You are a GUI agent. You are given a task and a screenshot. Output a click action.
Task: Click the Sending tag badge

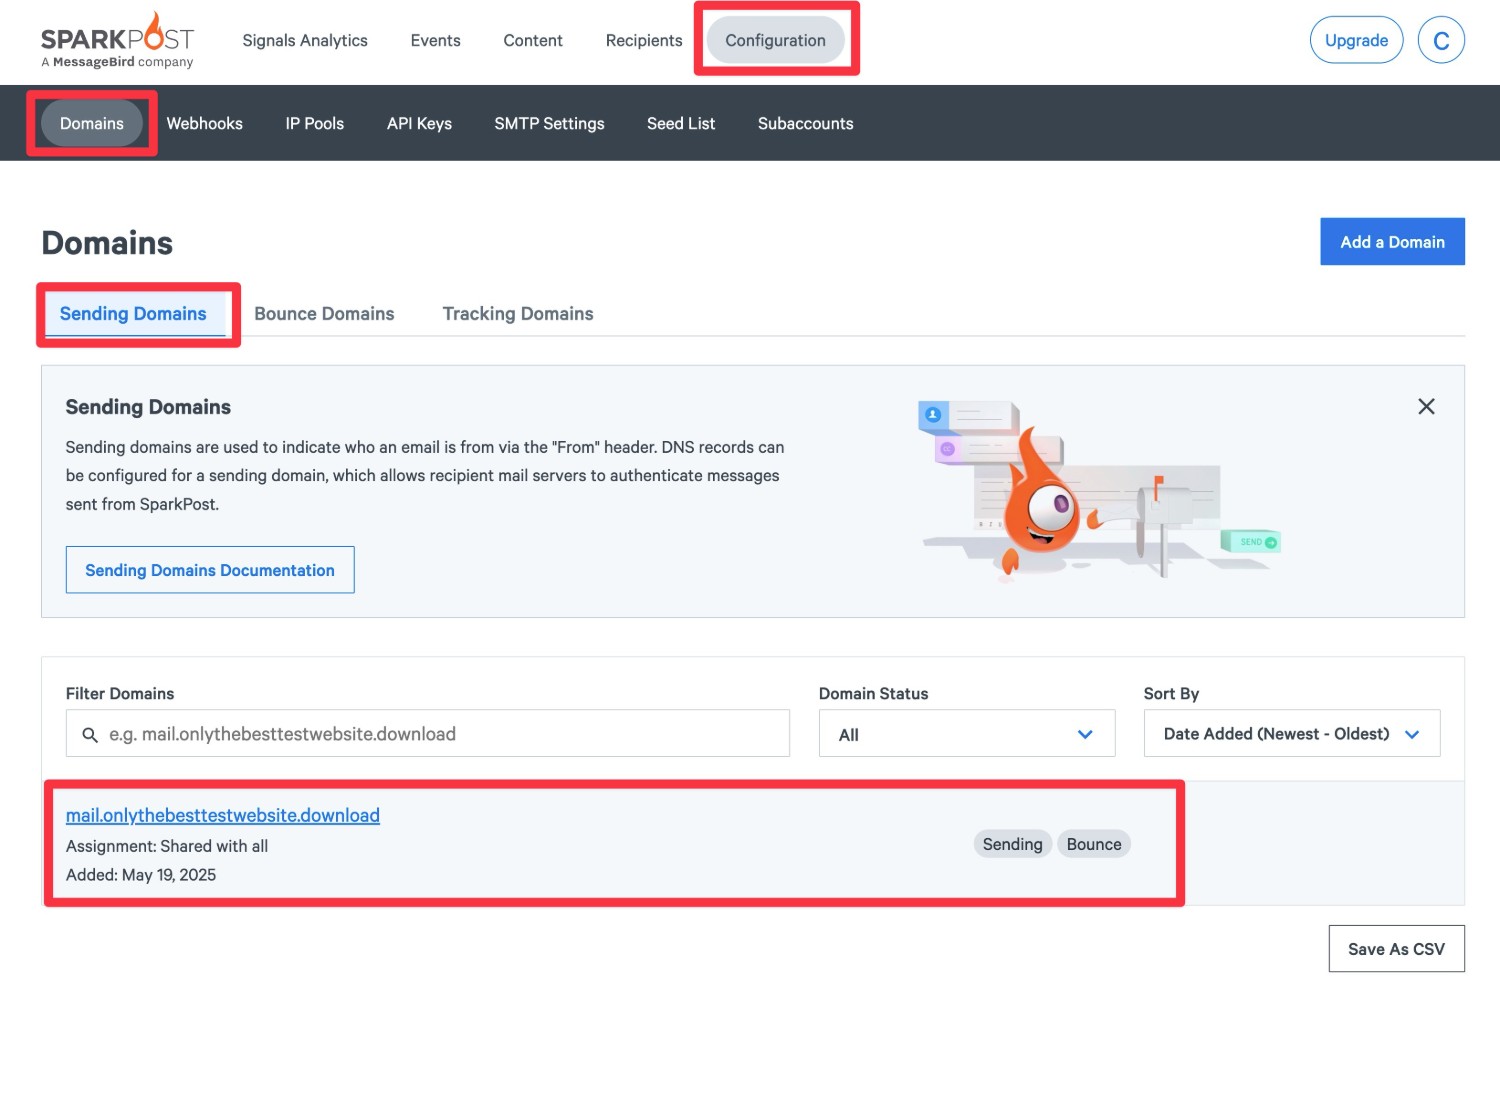(x=1012, y=844)
